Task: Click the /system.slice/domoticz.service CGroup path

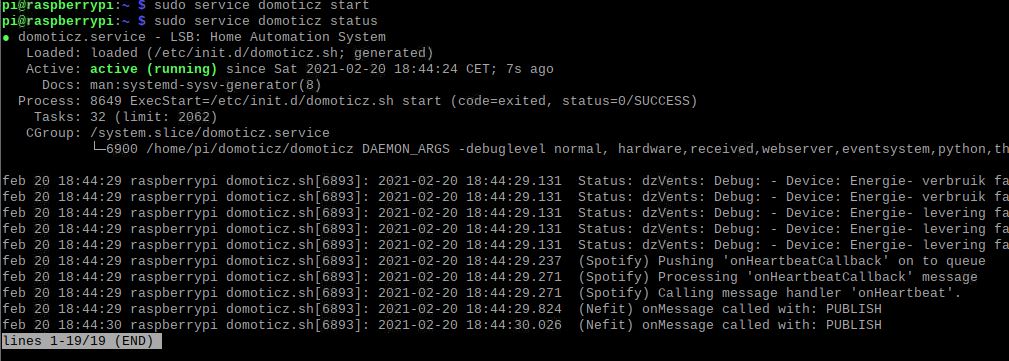Action: pos(210,133)
